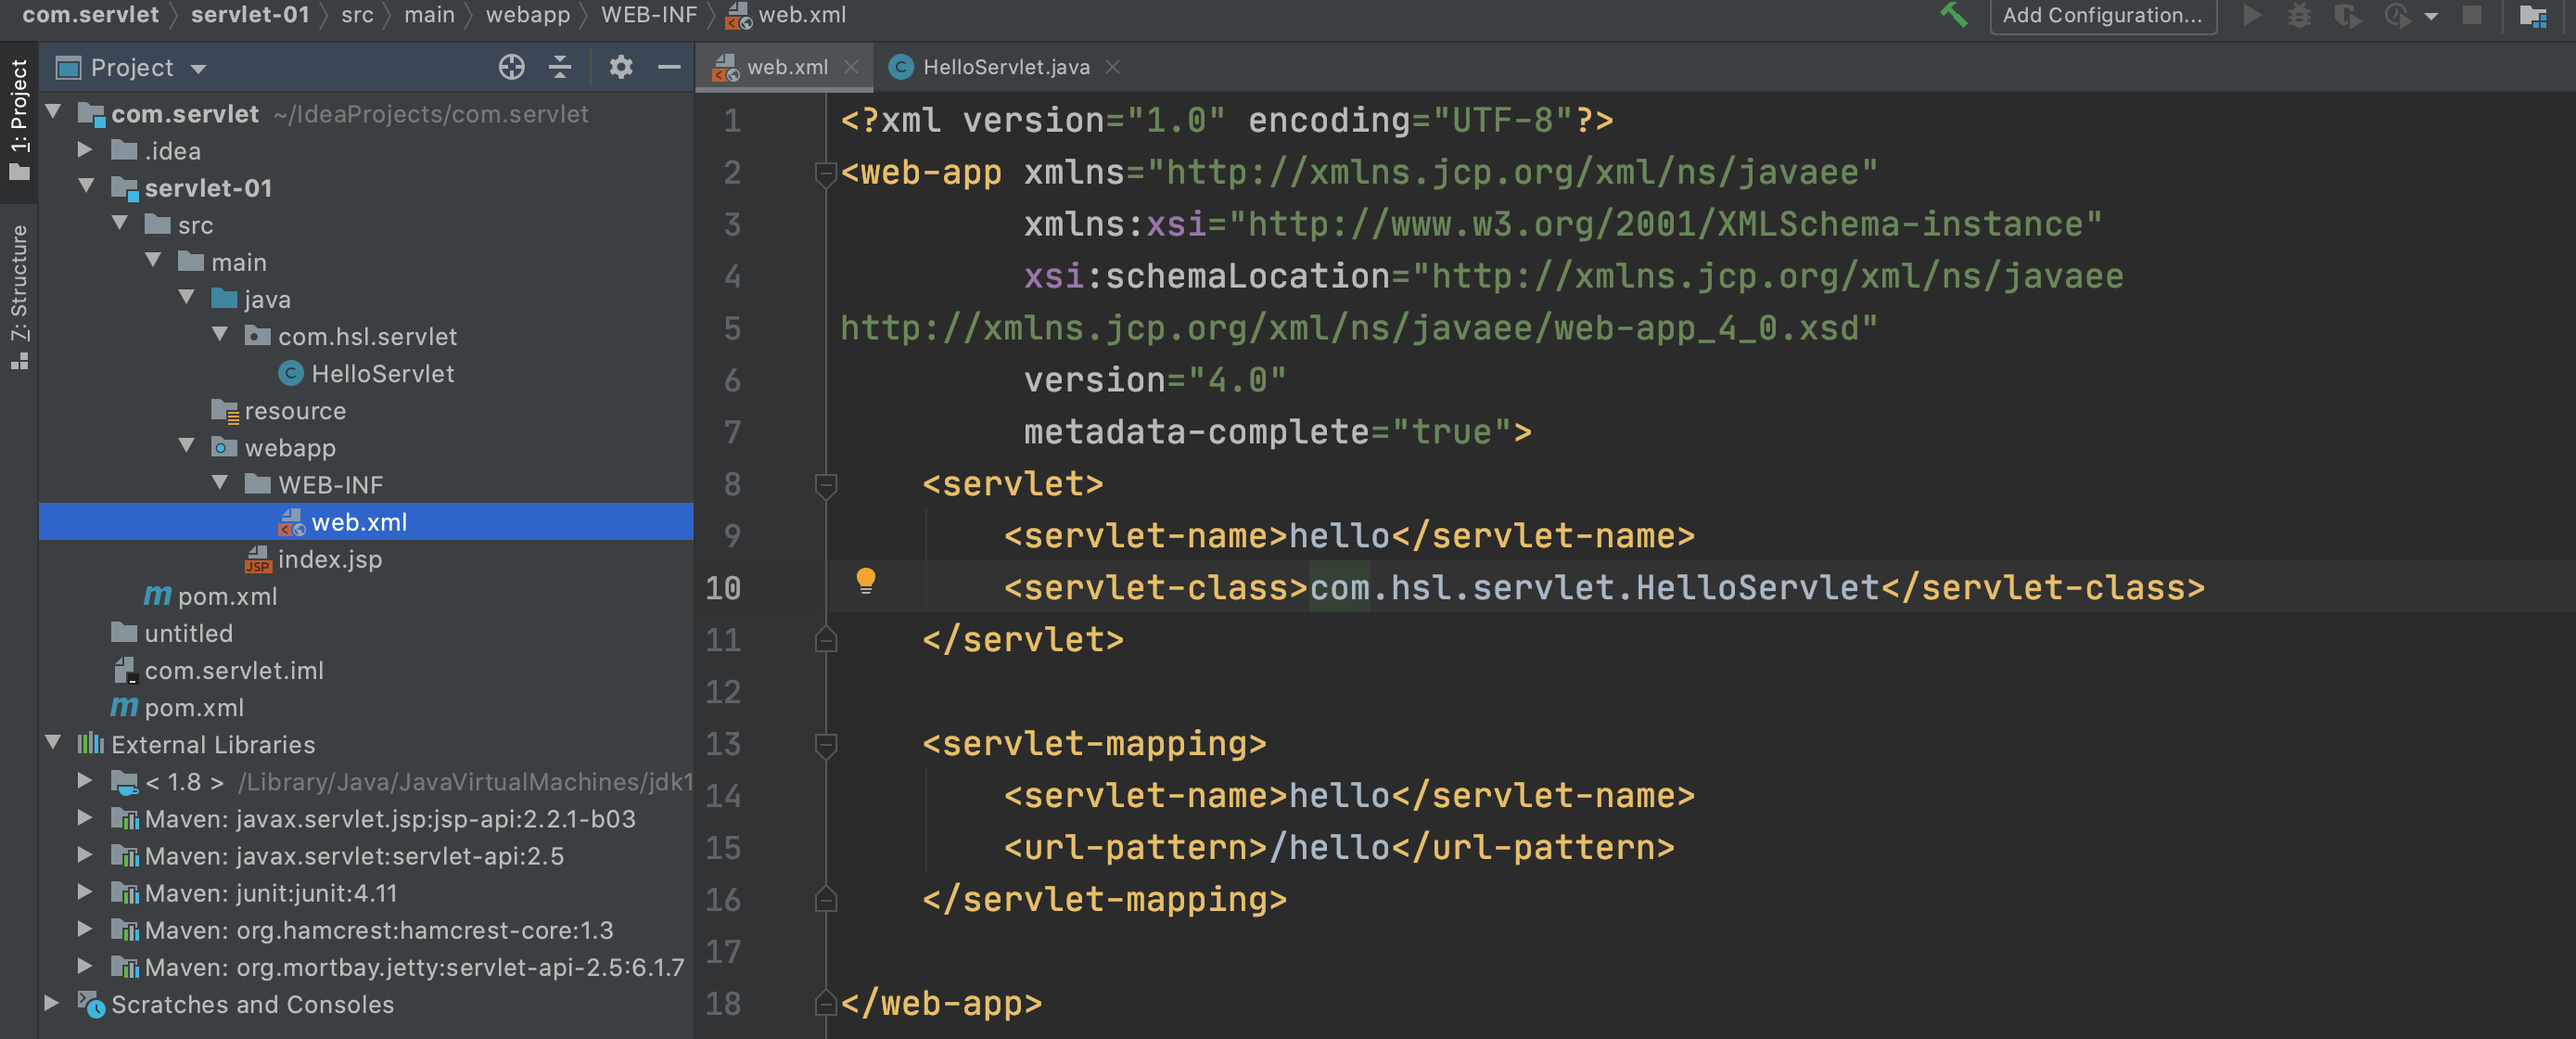2576x1039 pixels.
Task: Fold the servlet tag at line 8
Action: 826,485
